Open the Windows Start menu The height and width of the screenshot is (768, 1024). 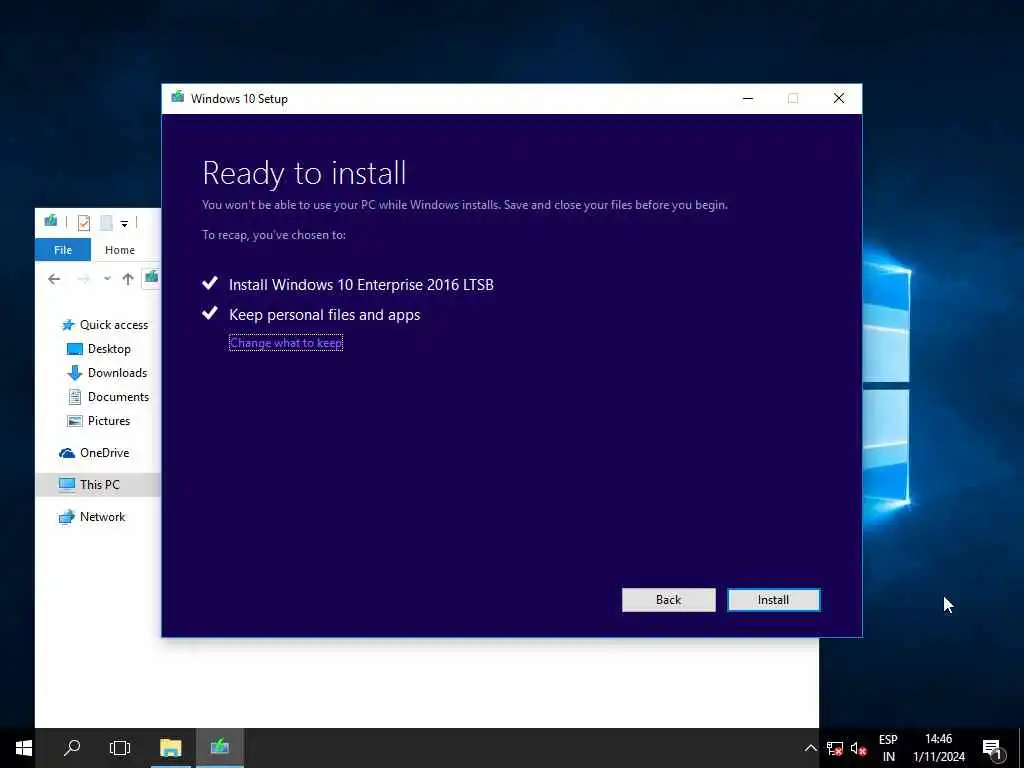tap(24, 748)
